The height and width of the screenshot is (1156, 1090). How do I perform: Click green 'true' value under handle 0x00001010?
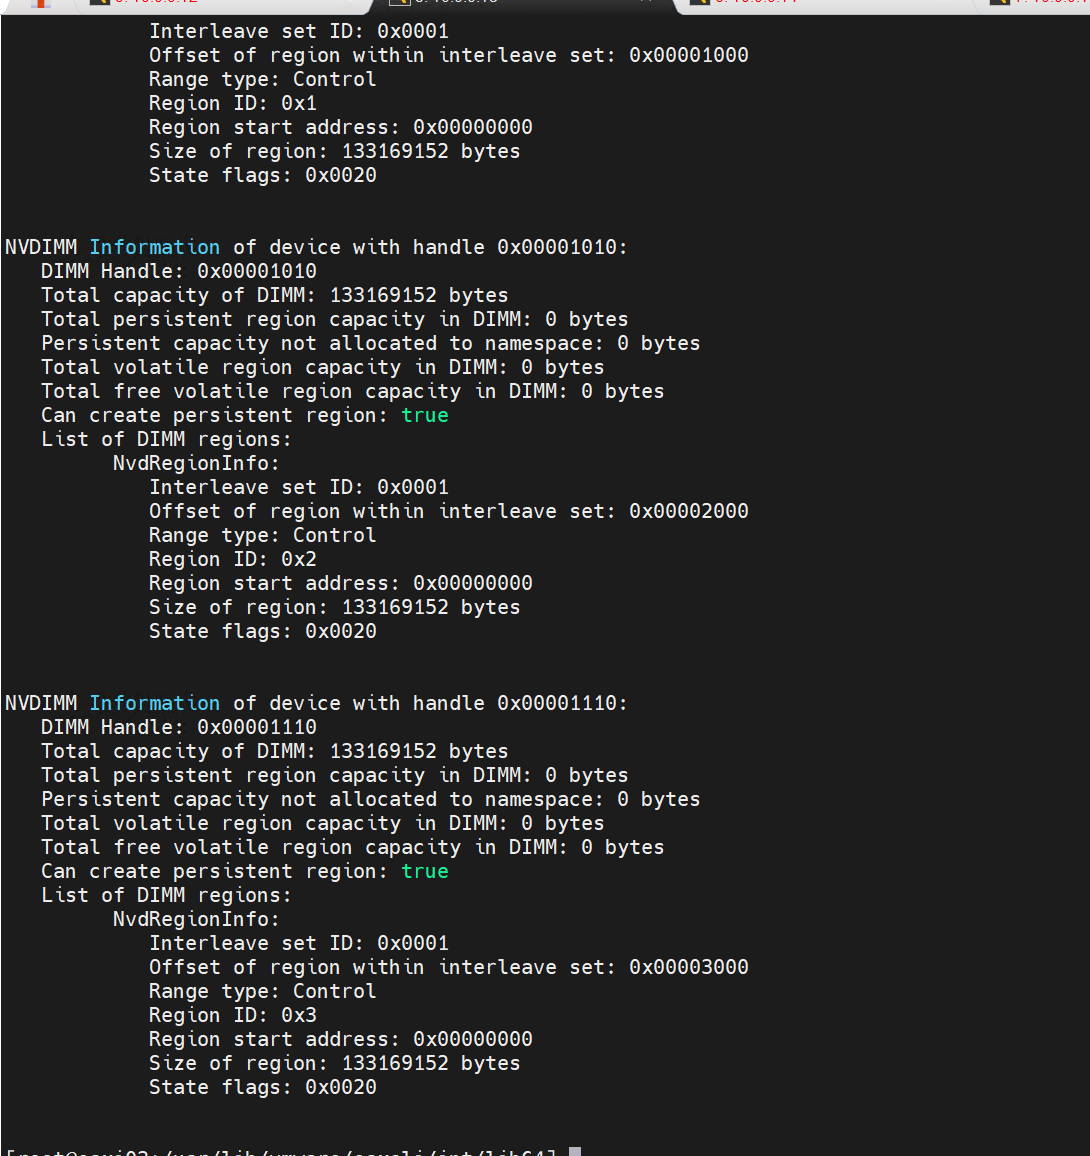click(x=425, y=415)
